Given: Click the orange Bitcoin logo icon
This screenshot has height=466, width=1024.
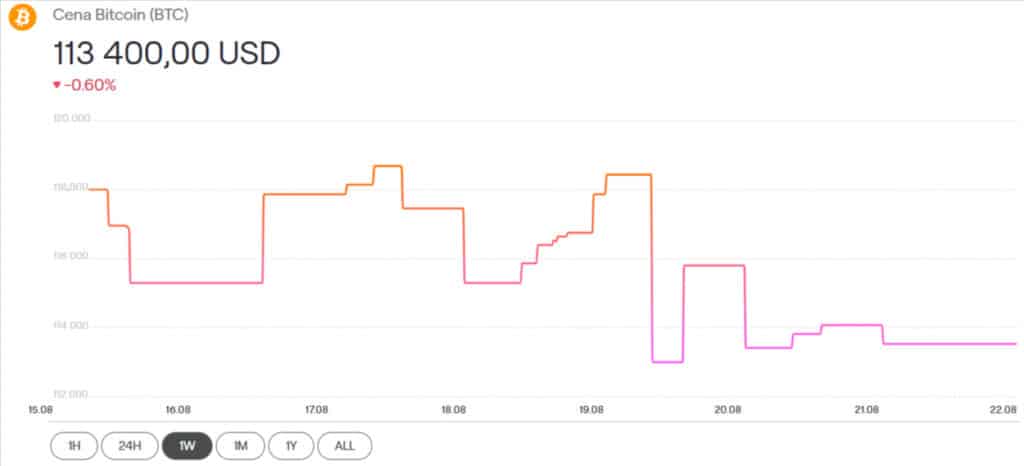Looking at the screenshot, I should pyautogui.click(x=22, y=17).
